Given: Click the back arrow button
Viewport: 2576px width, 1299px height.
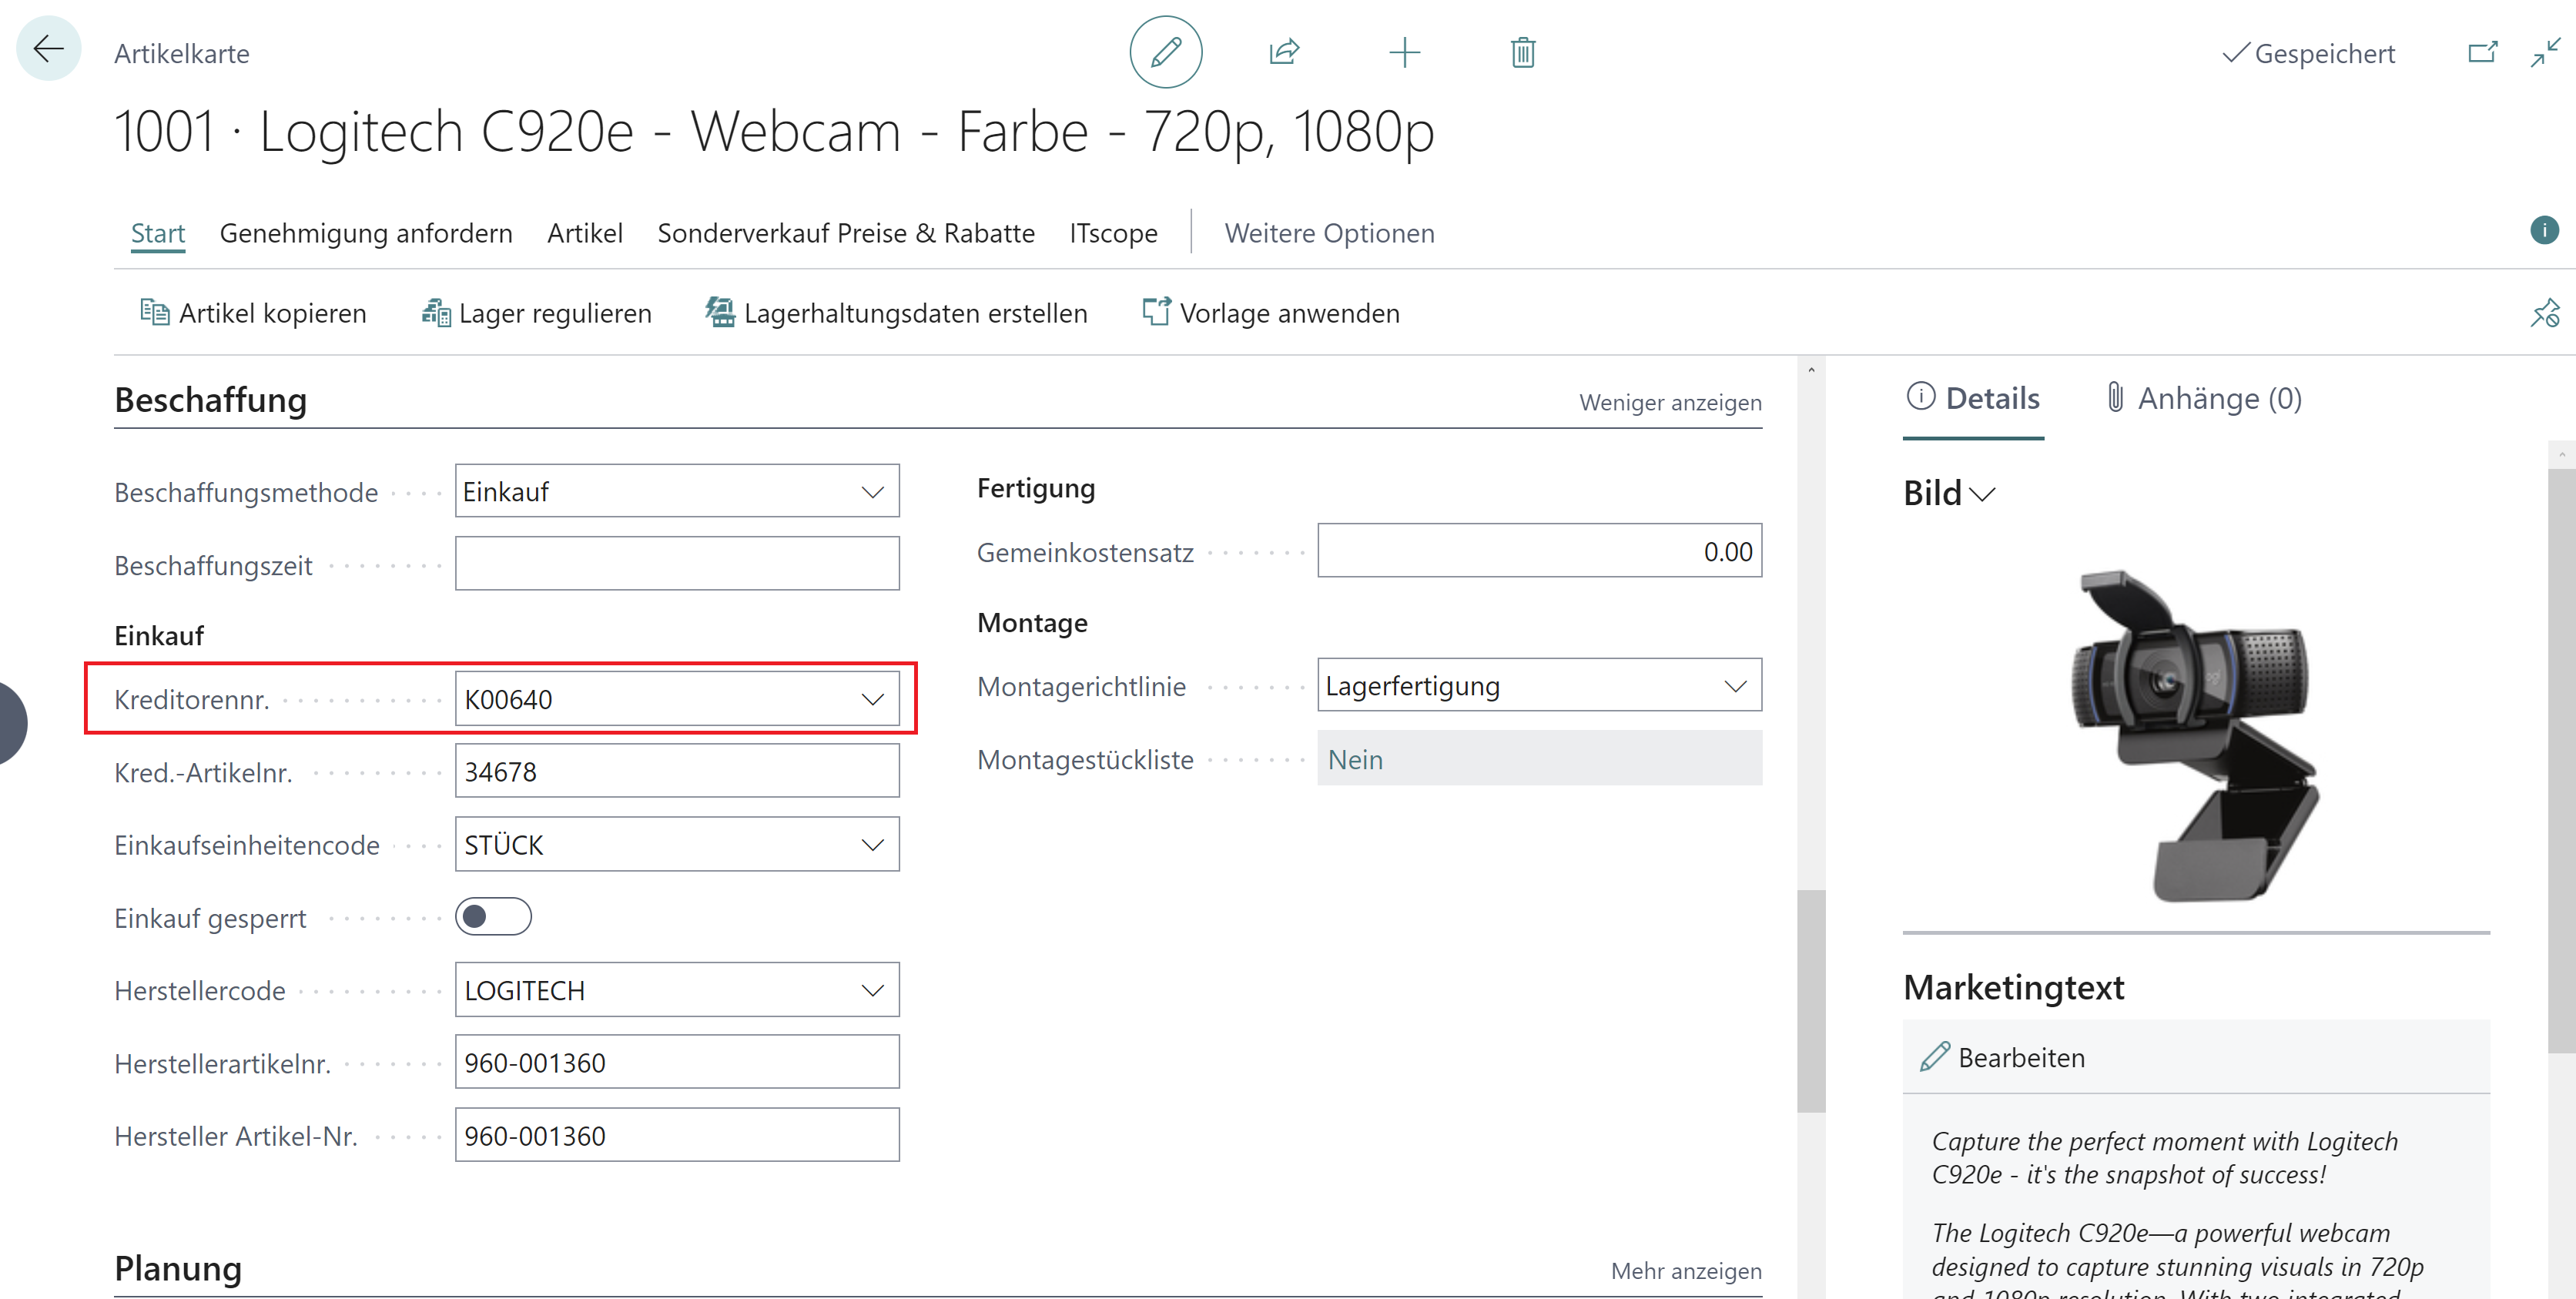Looking at the screenshot, I should (x=48, y=50).
